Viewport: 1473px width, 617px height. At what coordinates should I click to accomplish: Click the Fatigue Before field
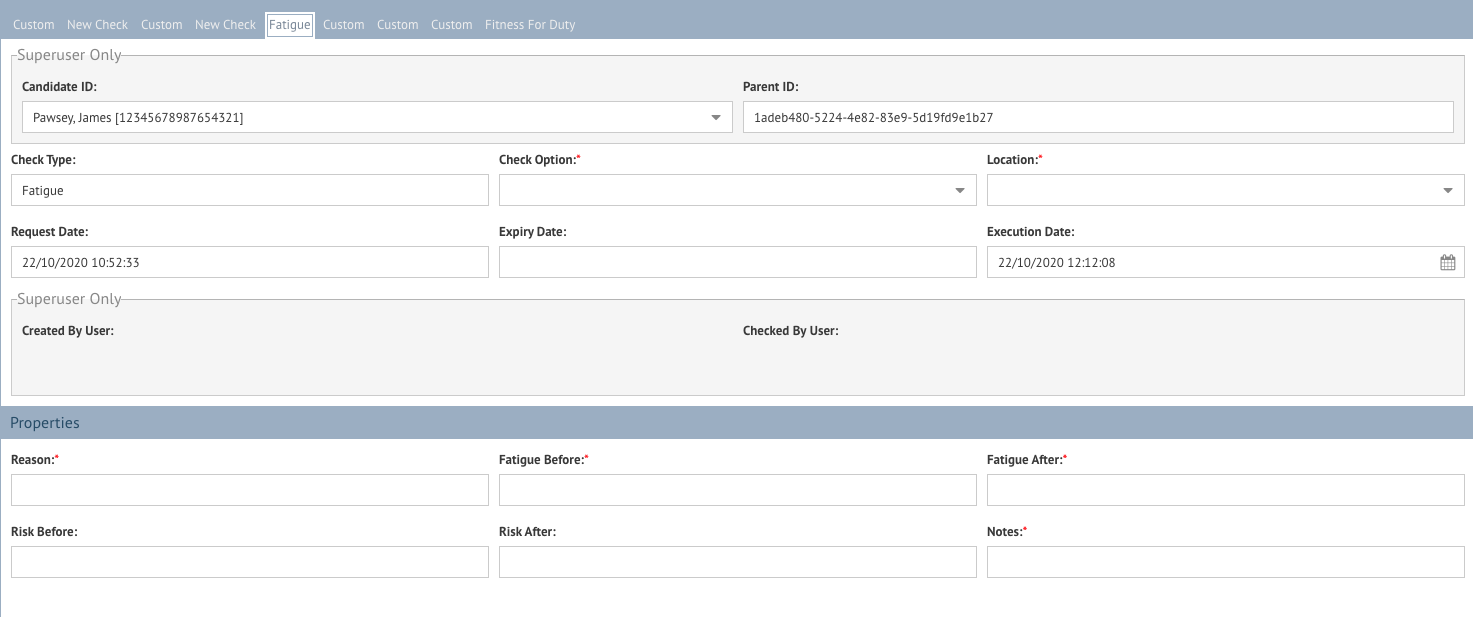[737, 490]
